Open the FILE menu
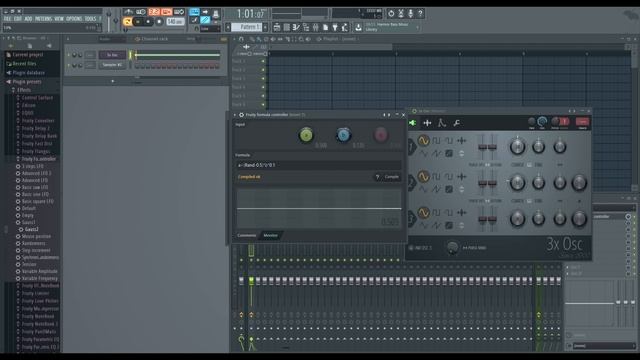Screen dimensions: 640x360 pyautogui.click(x=7, y=19)
